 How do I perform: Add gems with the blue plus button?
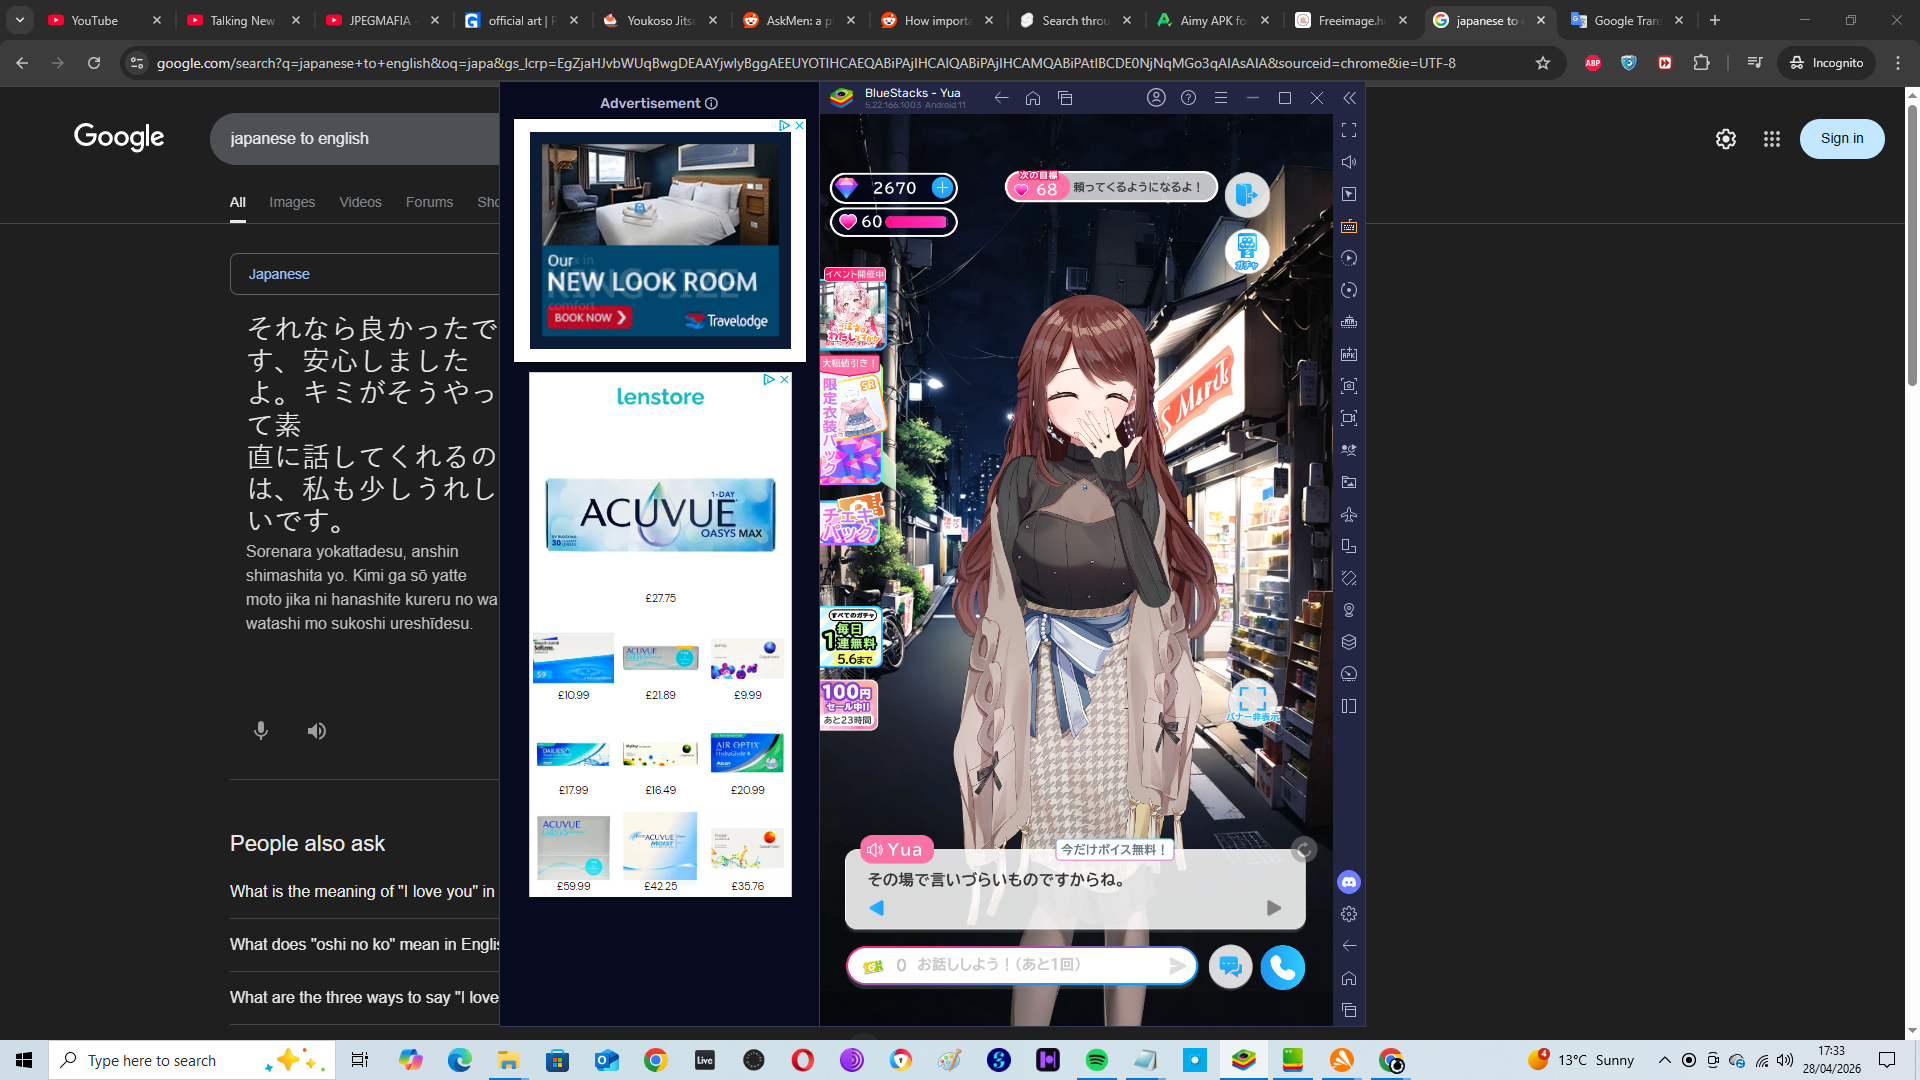coord(942,187)
